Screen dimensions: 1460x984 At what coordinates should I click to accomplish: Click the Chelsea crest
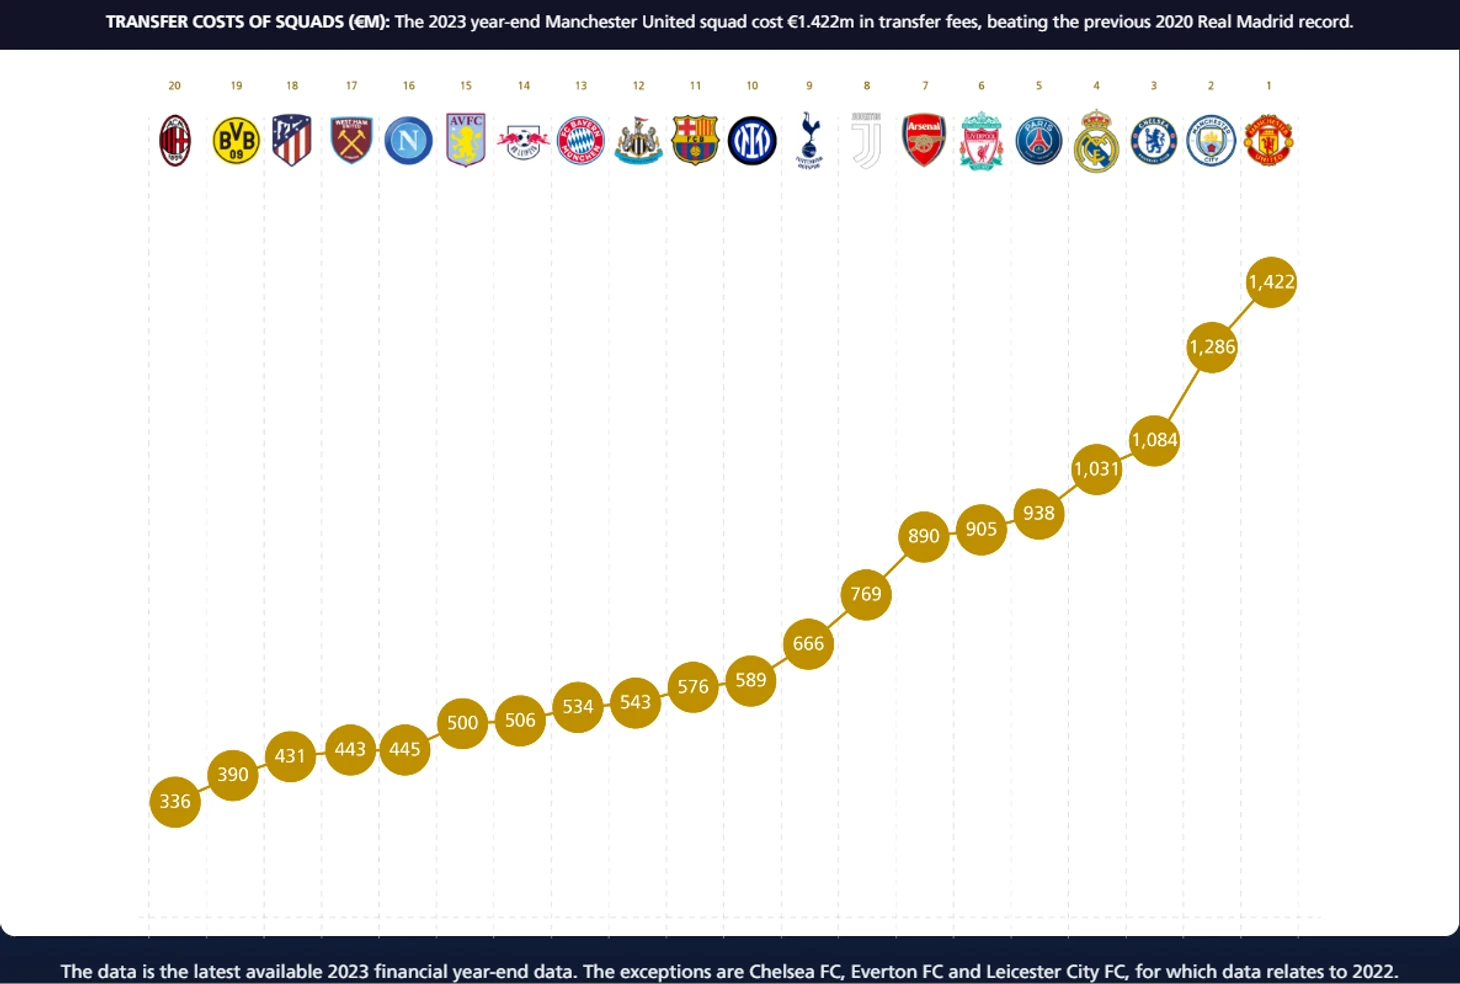pyautogui.click(x=1154, y=140)
